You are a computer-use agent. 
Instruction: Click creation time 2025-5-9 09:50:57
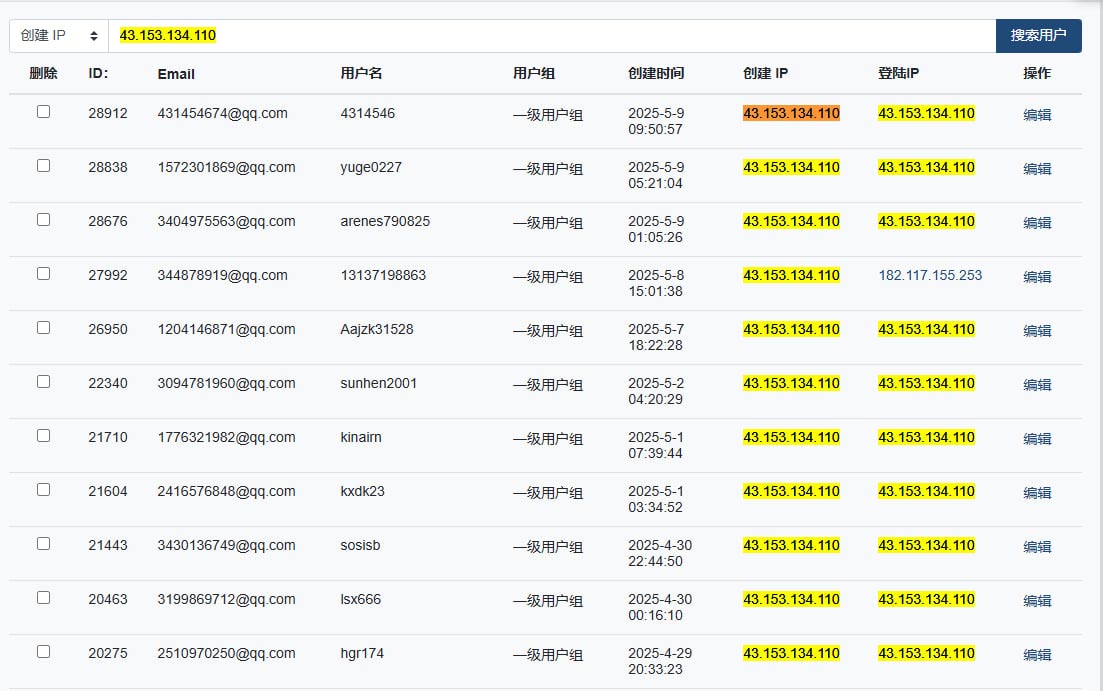[x=656, y=121]
